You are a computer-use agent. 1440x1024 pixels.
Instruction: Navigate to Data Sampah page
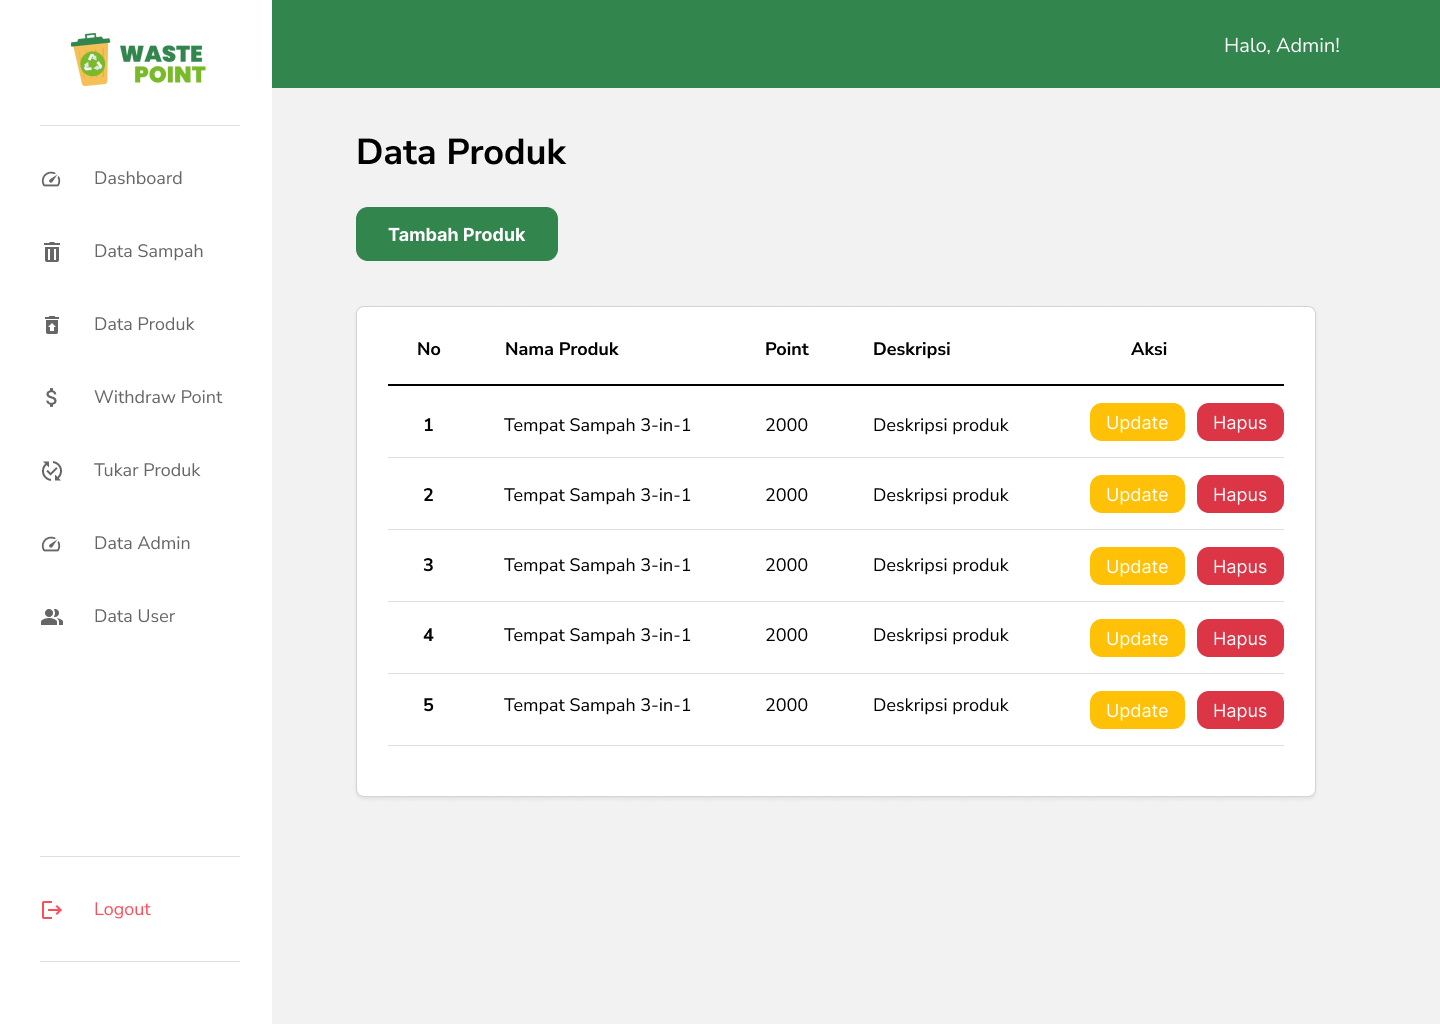(x=148, y=251)
